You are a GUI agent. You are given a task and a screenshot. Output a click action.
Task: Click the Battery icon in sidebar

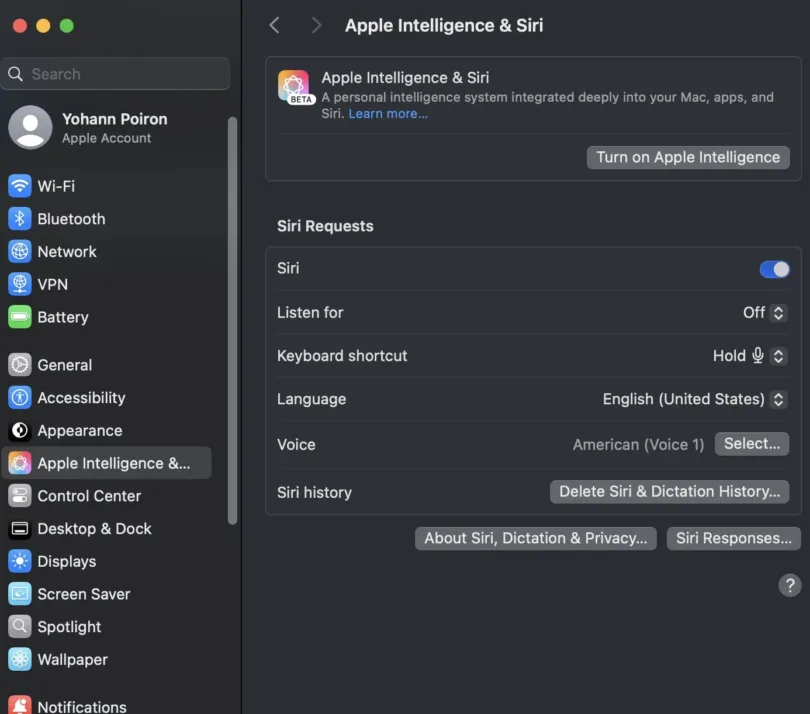[x=20, y=317]
